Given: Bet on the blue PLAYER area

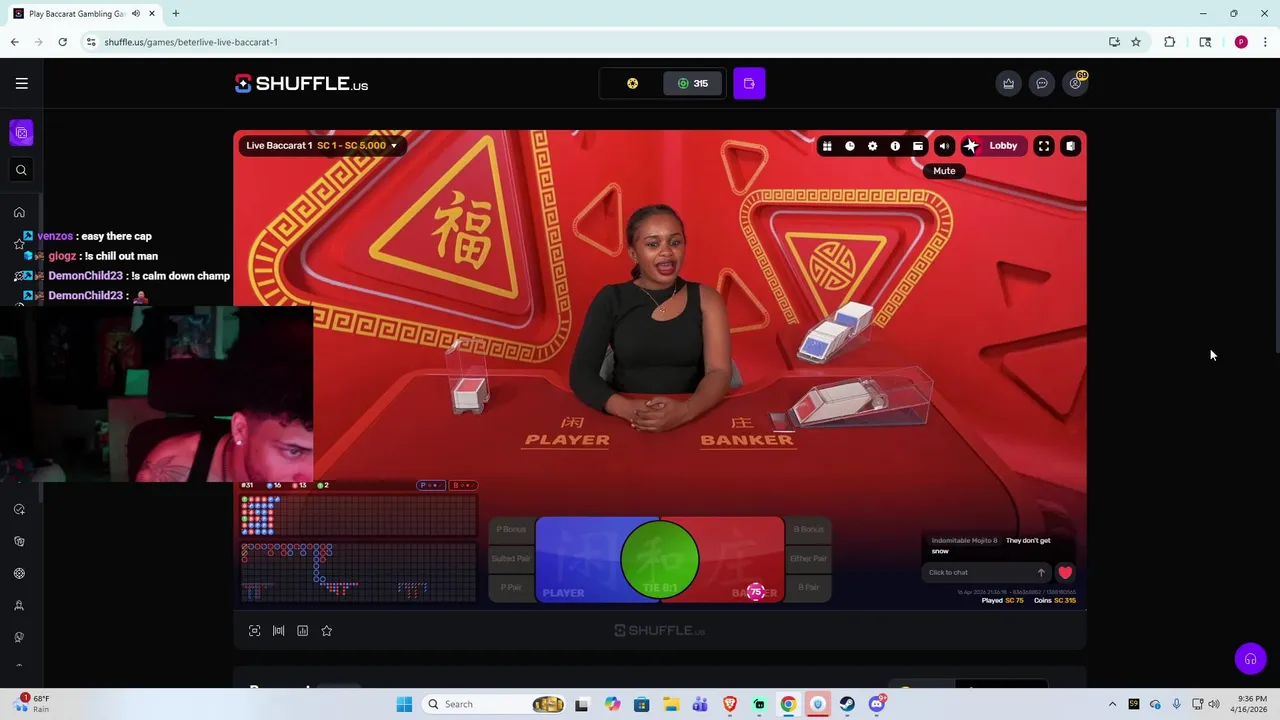Looking at the screenshot, I should point(578,560).
